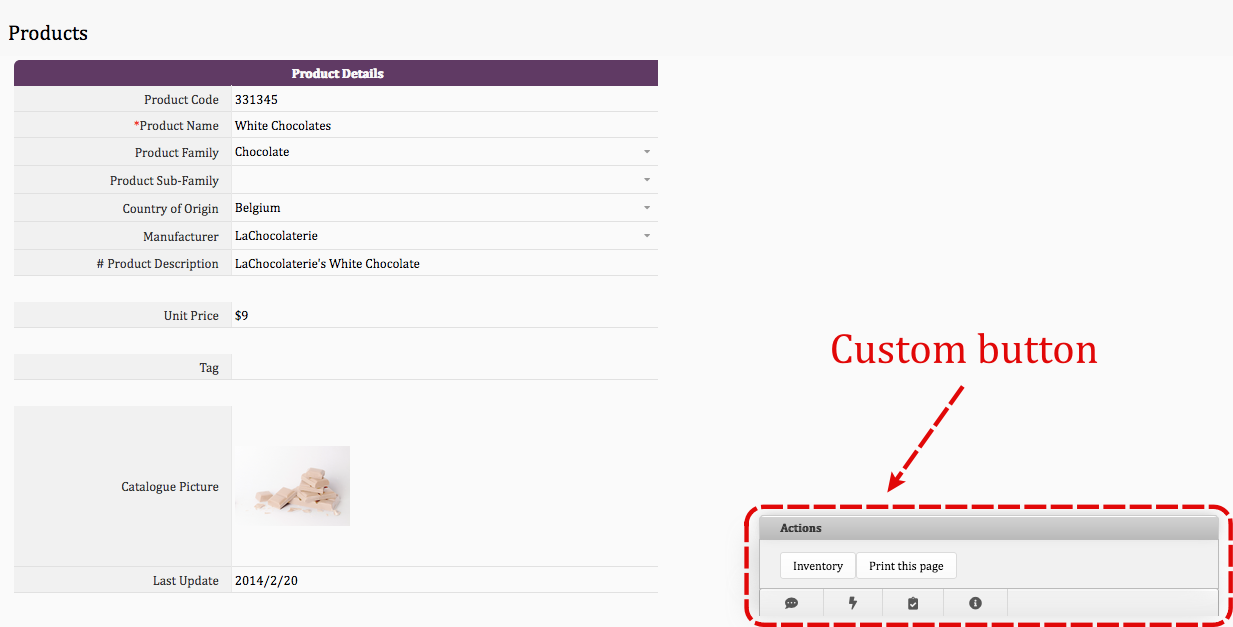Screen dimensions: 1233x627
Task: Open the clipboard checkmark icon
Action: [x=913, y=603]
